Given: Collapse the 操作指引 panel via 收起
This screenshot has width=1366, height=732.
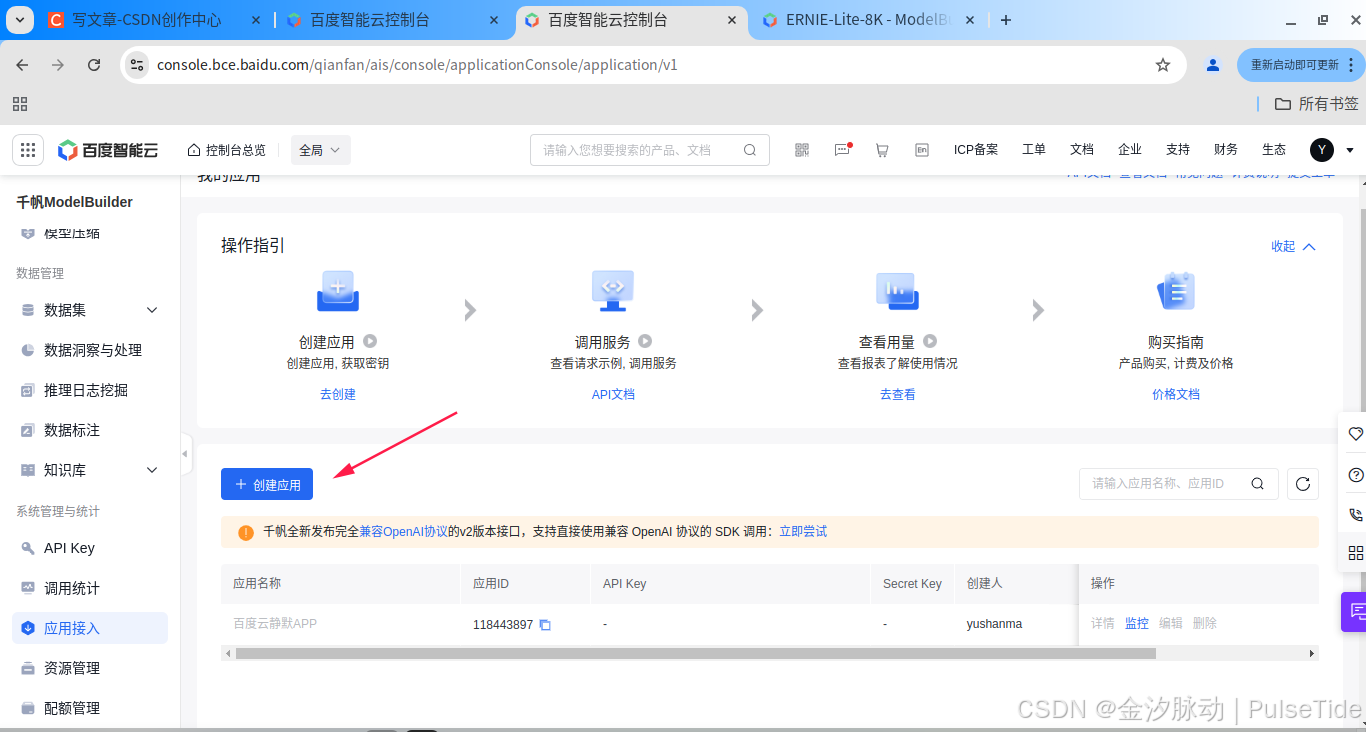Looking at the screenshot, I should point(1293,246).
